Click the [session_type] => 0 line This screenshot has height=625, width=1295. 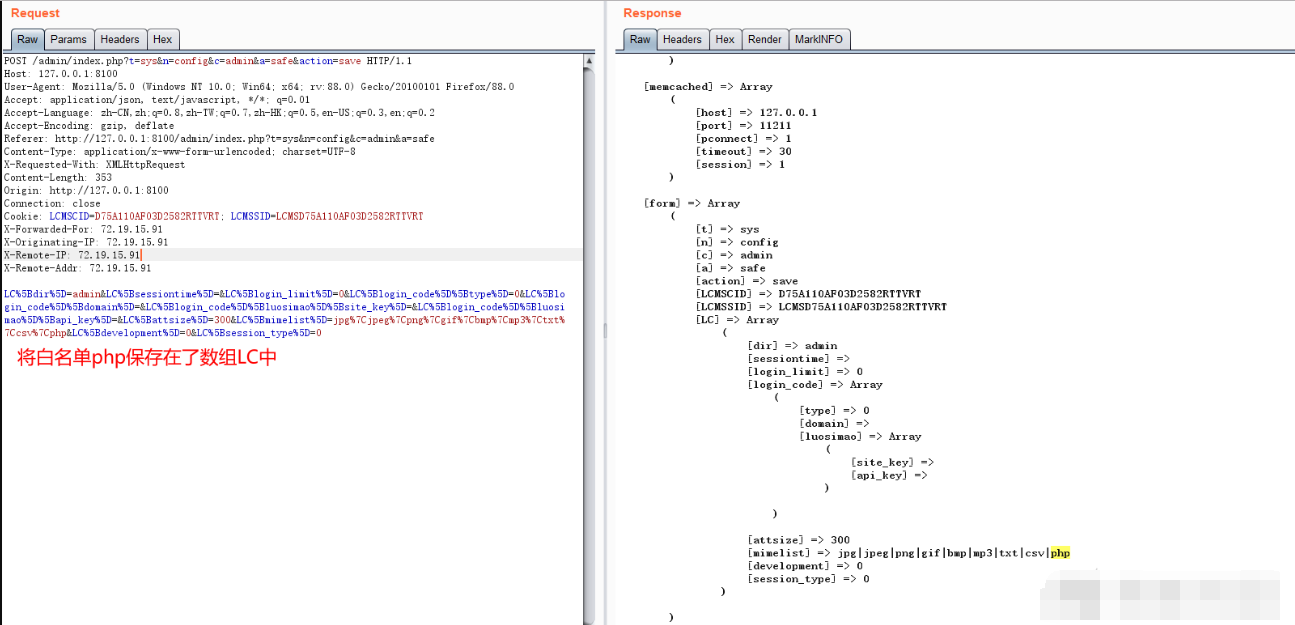[x=808, y=580]
